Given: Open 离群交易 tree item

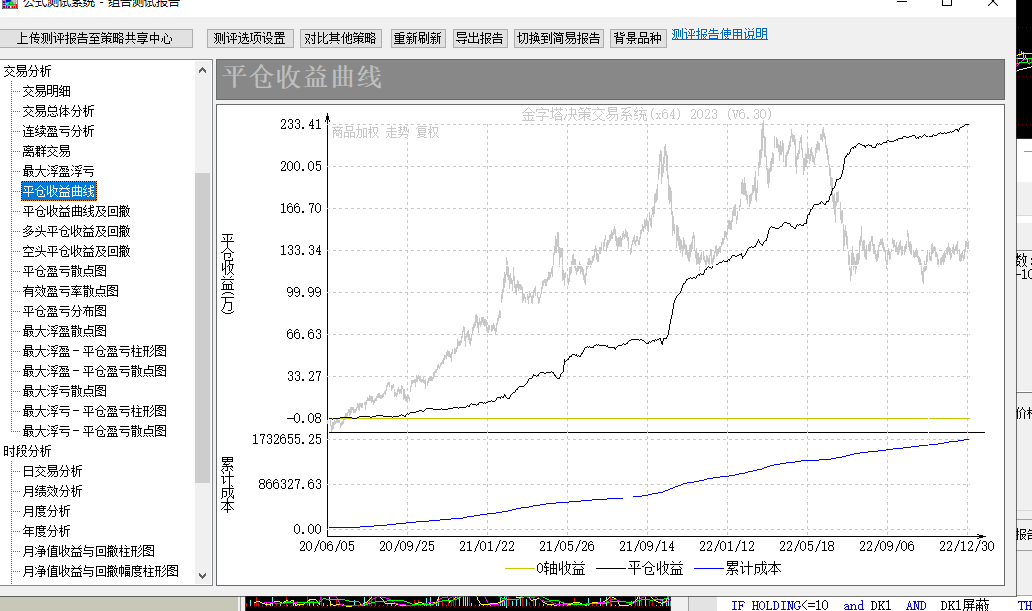Looking at the screenshot, I should click(47, 151).
